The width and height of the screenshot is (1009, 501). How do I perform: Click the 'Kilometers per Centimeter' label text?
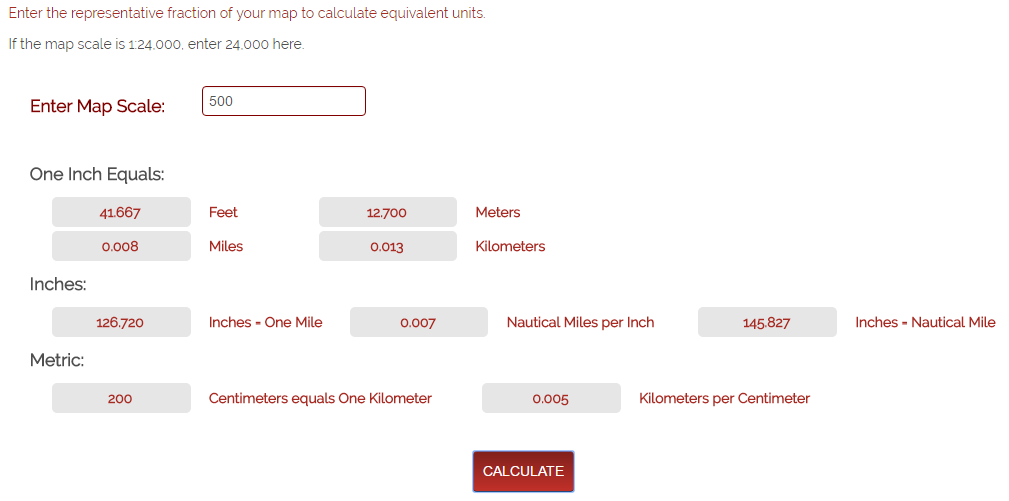tap(724, 398)
